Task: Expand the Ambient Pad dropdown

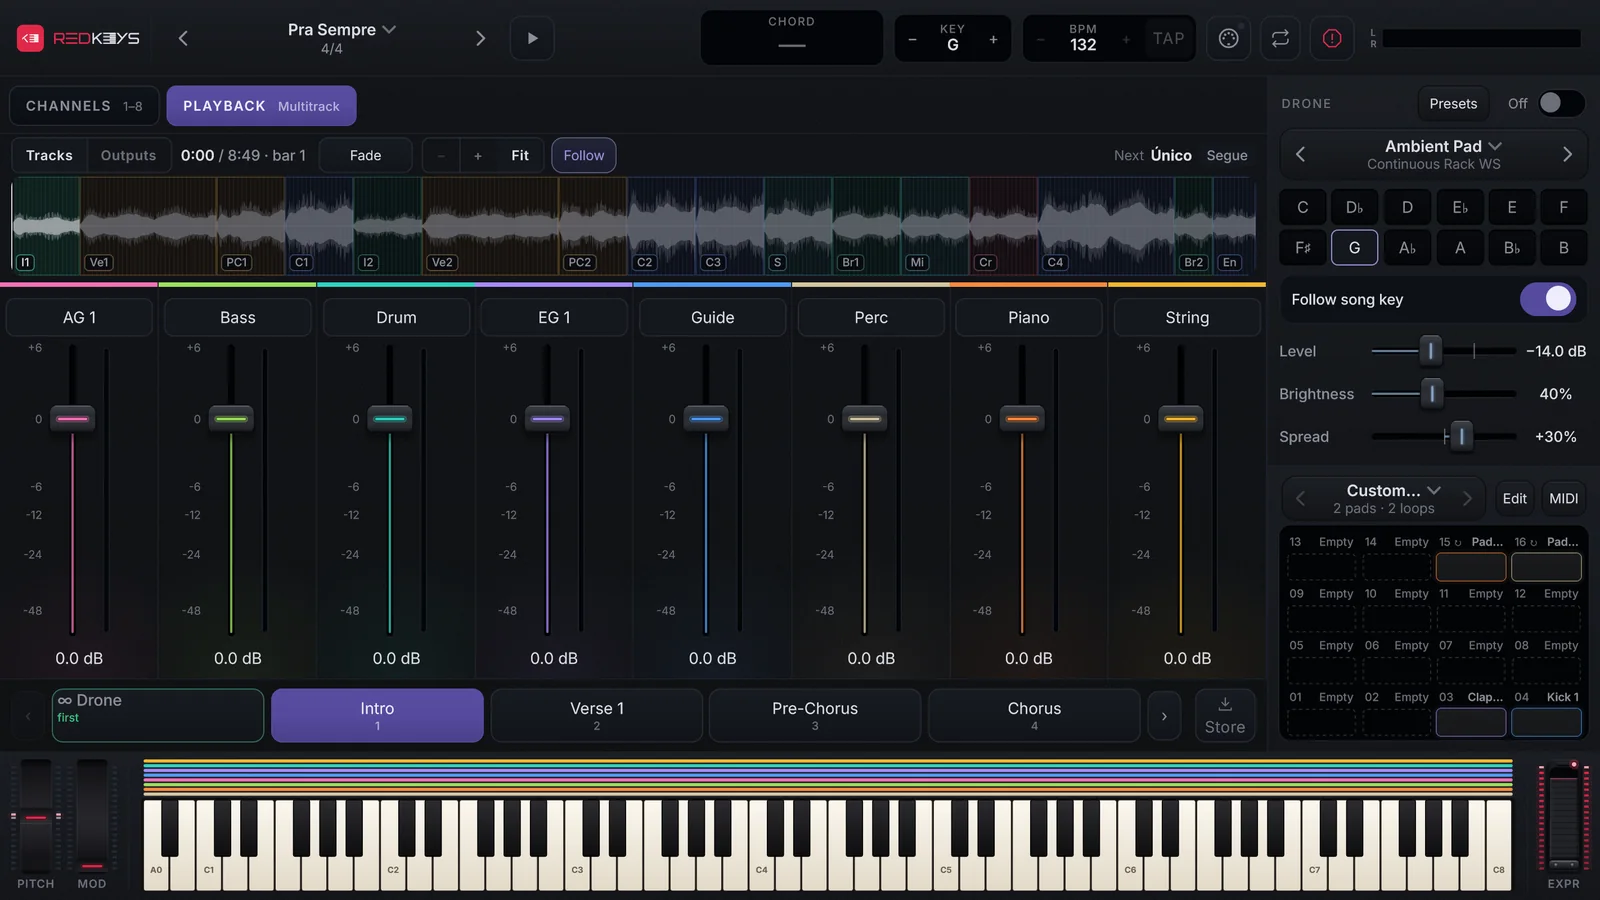Action: [1443, 146]
